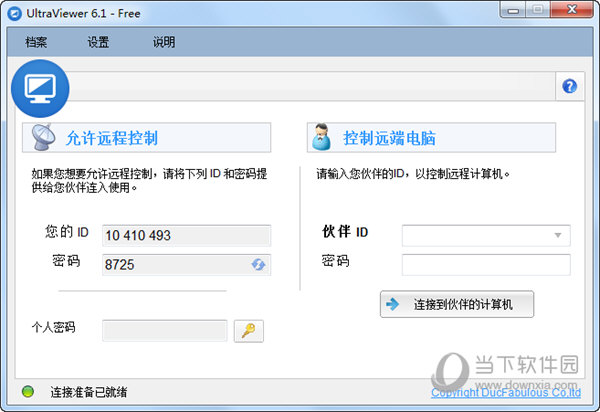
Task: Click the green connection status indicator
Action: click(x=28, y=391)
